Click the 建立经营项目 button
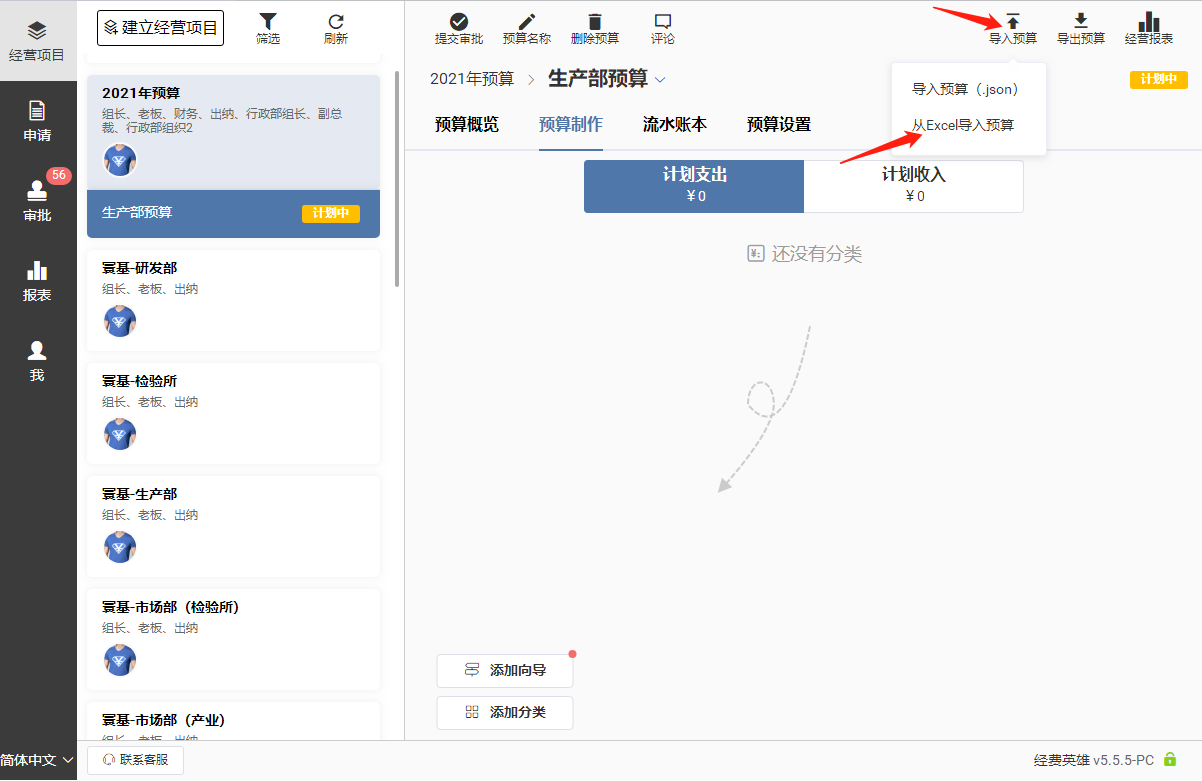 tap(160, 28)
